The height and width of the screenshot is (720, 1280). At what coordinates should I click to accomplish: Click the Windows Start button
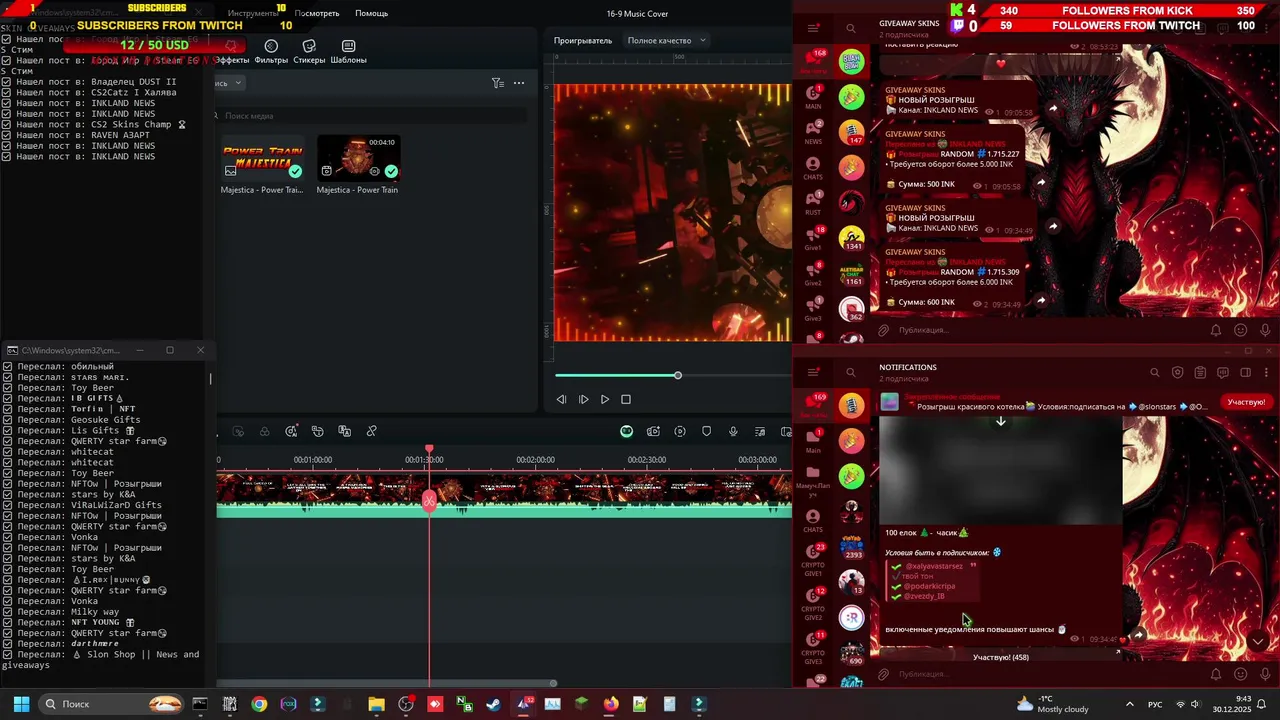coord(21,704)
